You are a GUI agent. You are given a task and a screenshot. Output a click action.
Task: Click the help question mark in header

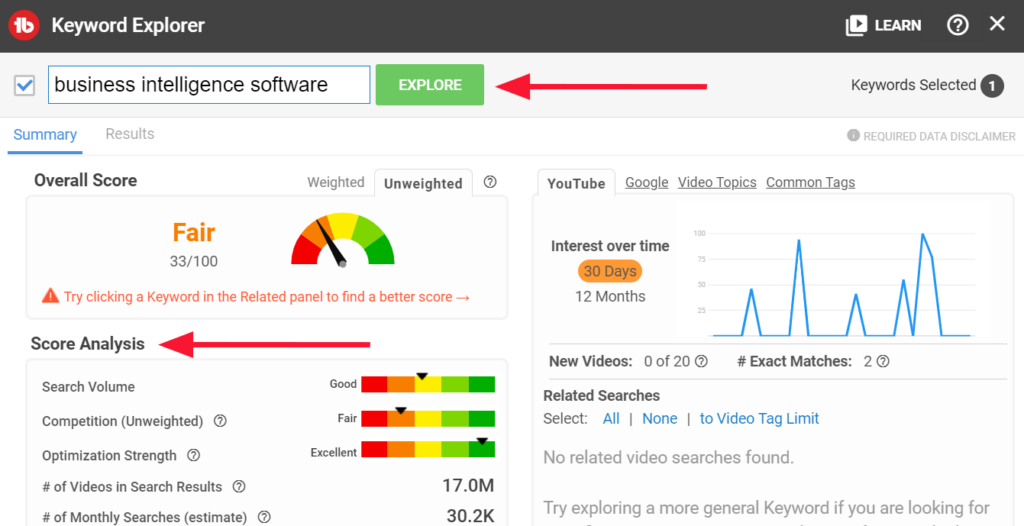pyautogui.click(x=957, y=25)
